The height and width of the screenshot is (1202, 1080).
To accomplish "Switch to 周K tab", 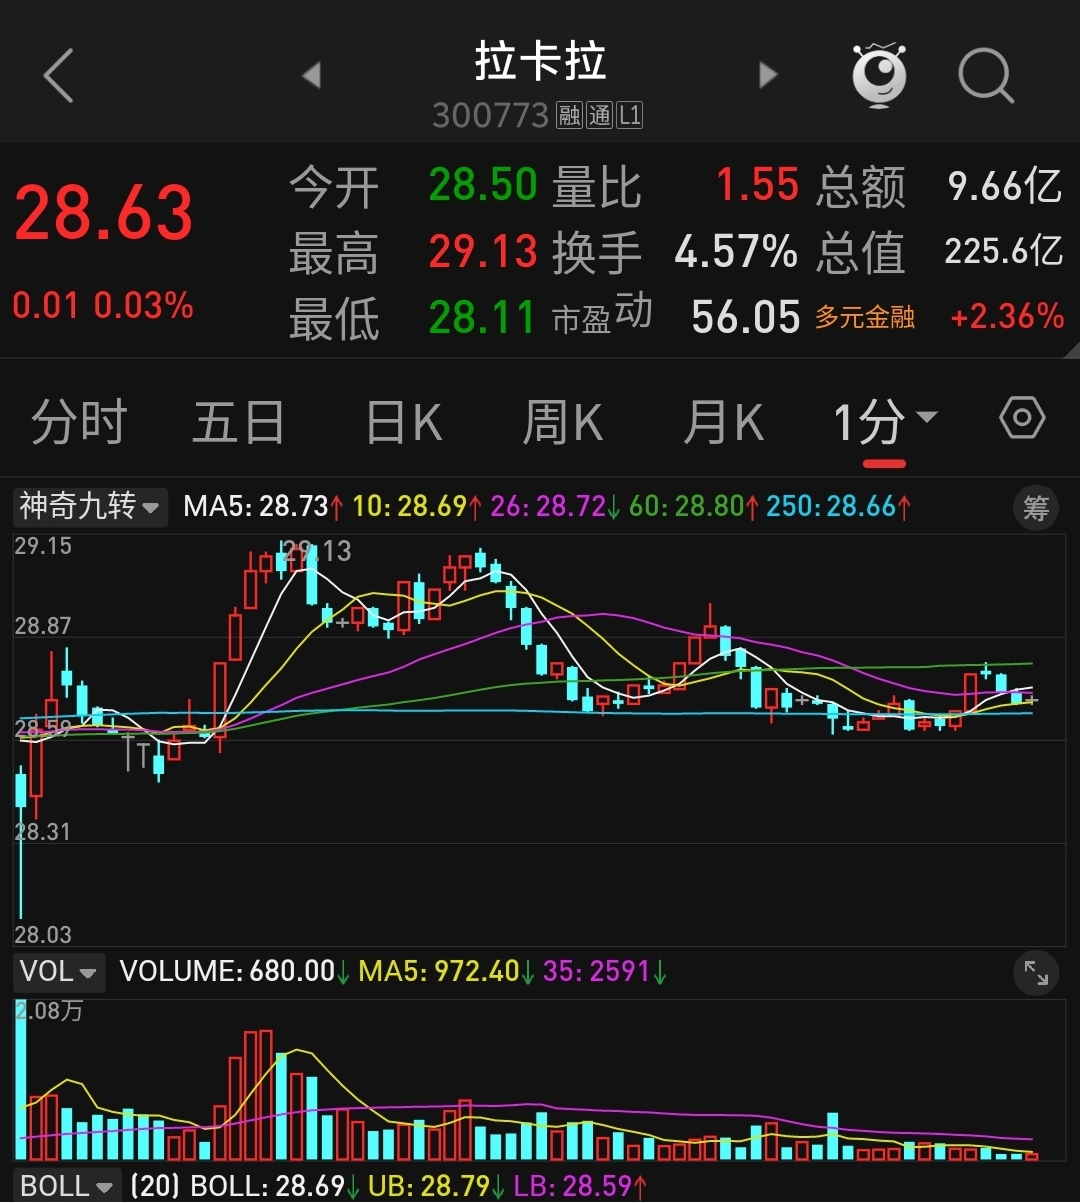I will (x=563, y=422).
